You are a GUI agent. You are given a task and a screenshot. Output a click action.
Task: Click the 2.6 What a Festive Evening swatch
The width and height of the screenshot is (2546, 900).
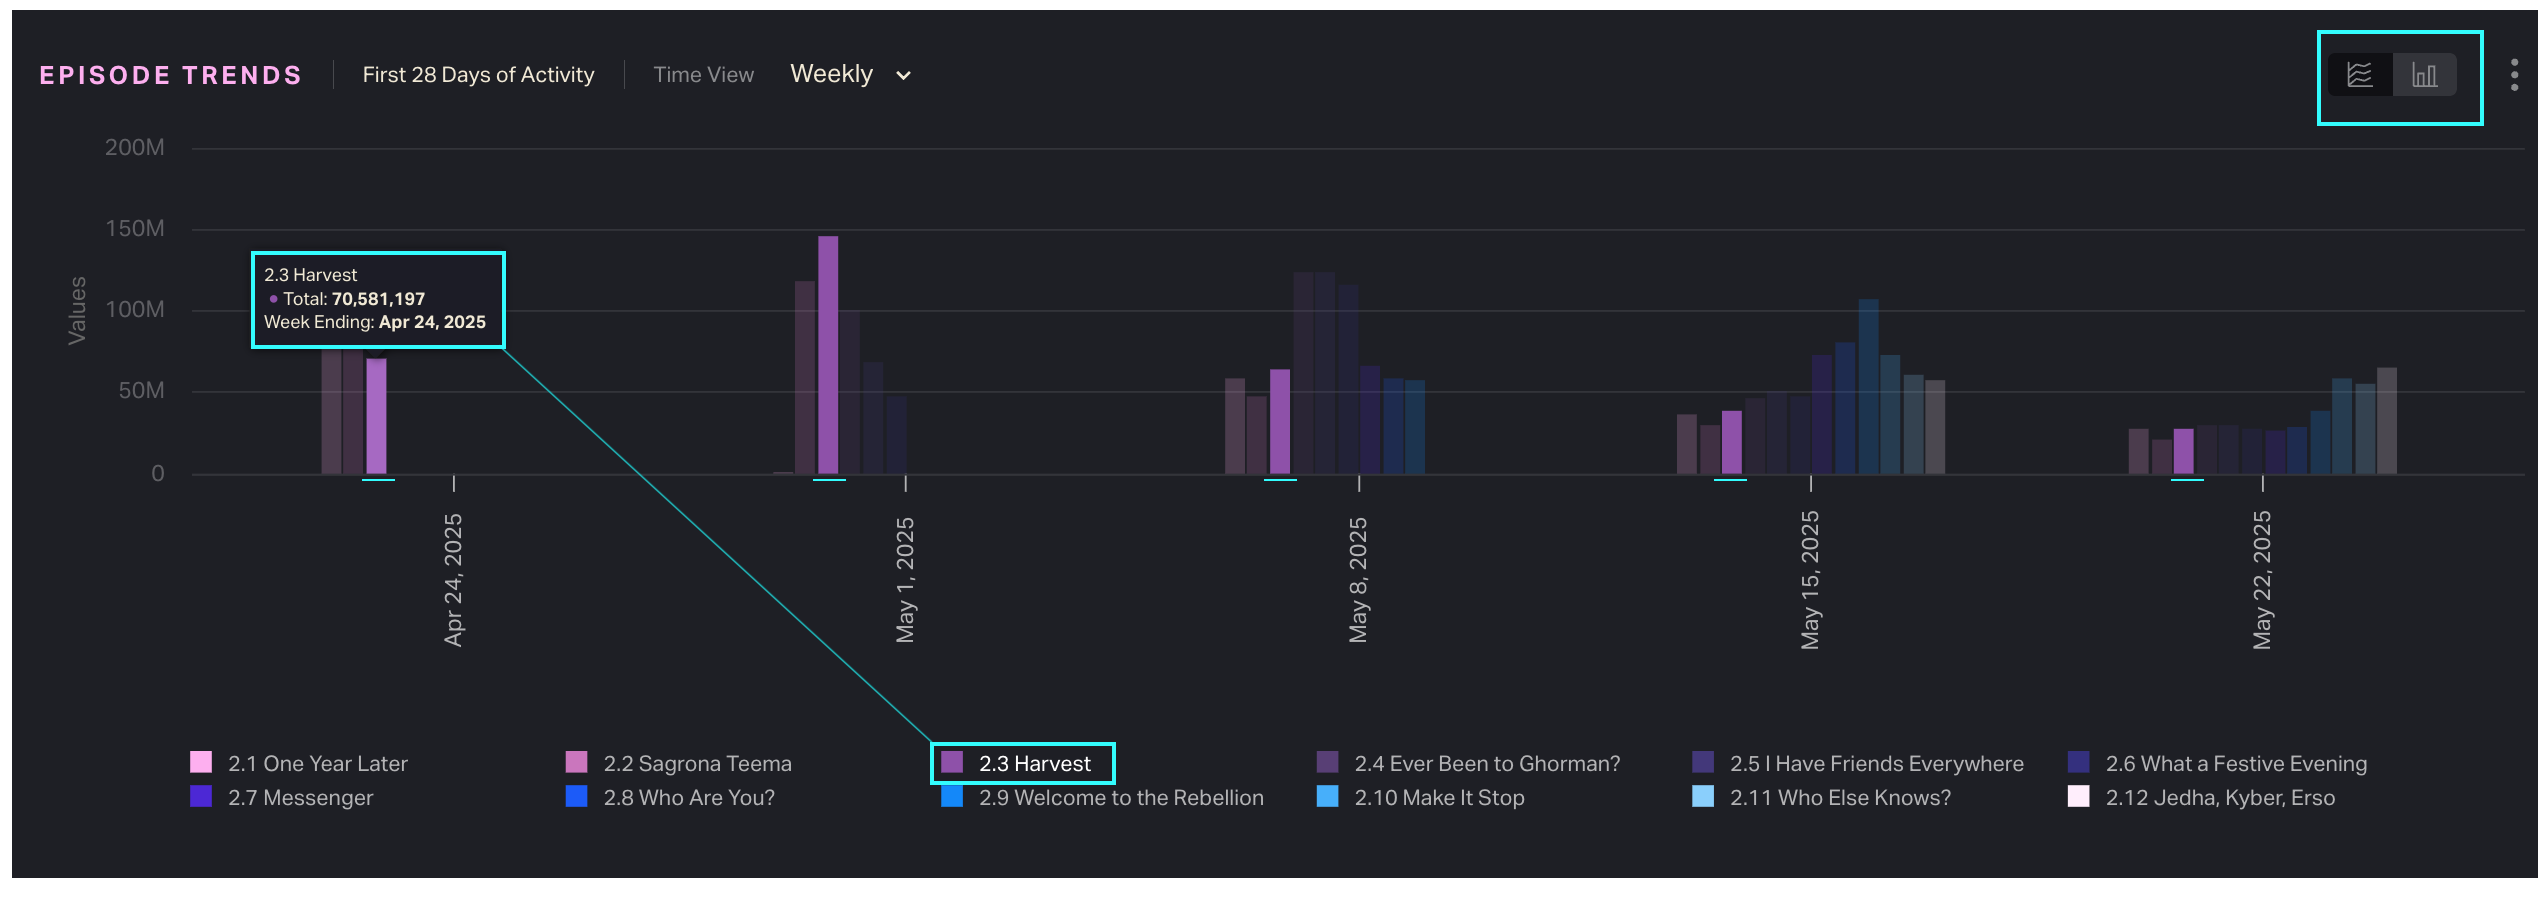(x=2078, y=762)
